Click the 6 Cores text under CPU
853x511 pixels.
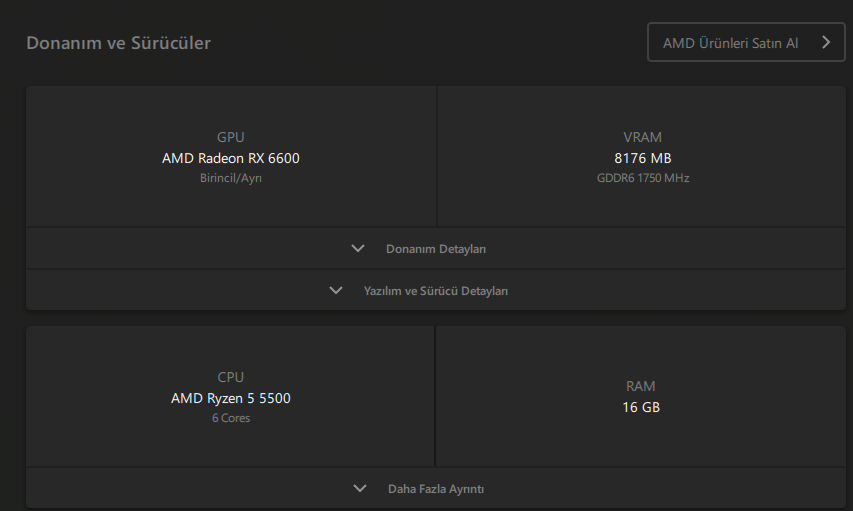click(x=231, y=418)
